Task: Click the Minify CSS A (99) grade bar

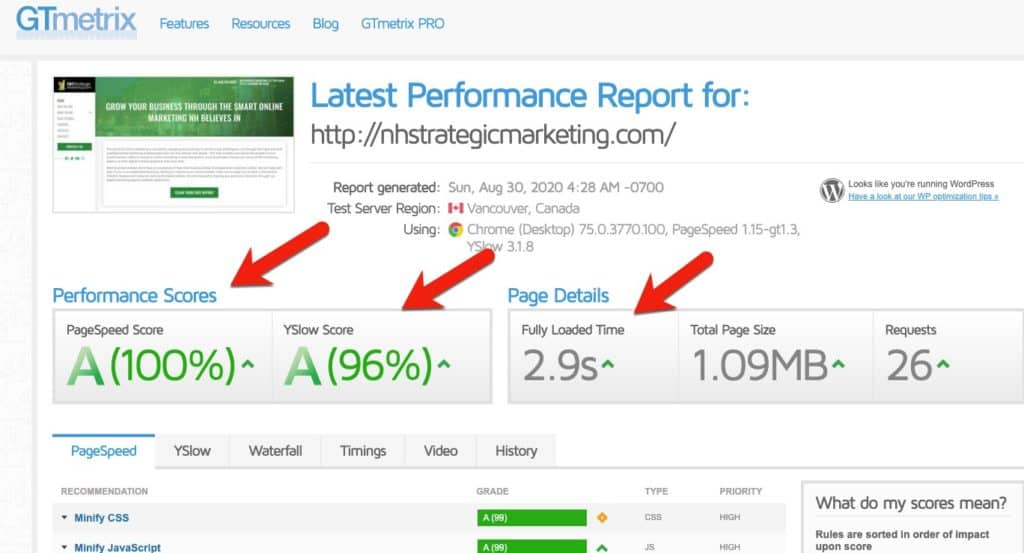Action: [532, 518]
